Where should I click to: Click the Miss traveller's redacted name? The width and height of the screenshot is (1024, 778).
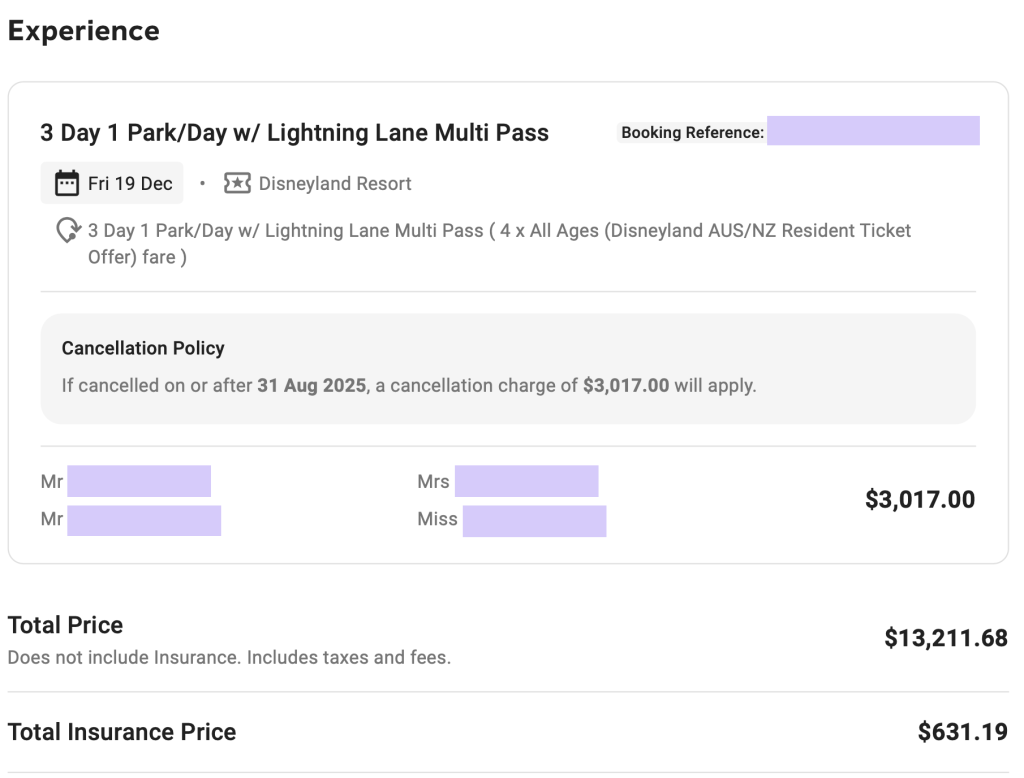pos(534,520)
